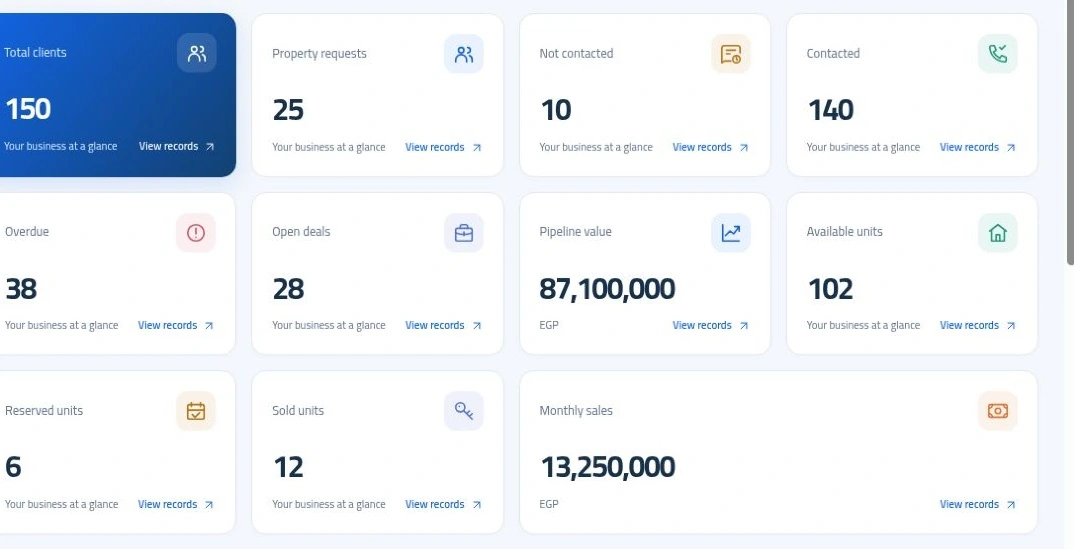Click the Contacted card title

click(x=833, y=53)
